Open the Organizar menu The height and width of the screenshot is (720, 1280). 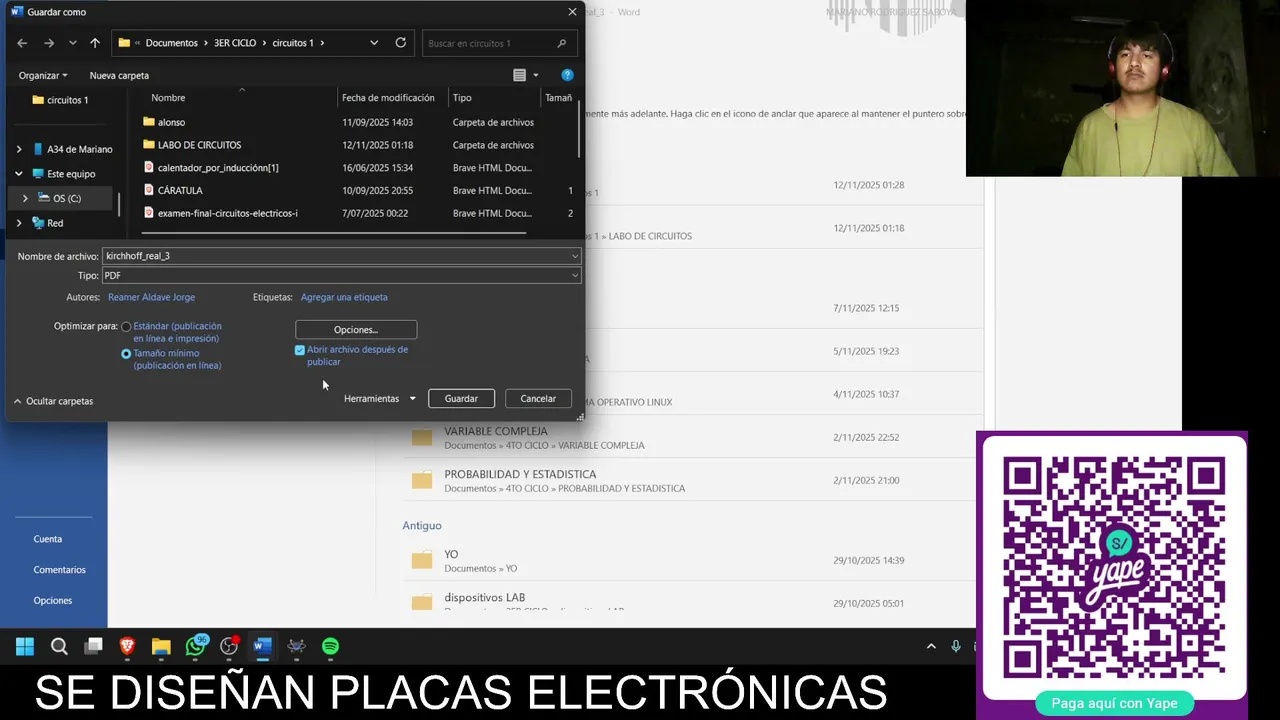(x=43, y=75)
